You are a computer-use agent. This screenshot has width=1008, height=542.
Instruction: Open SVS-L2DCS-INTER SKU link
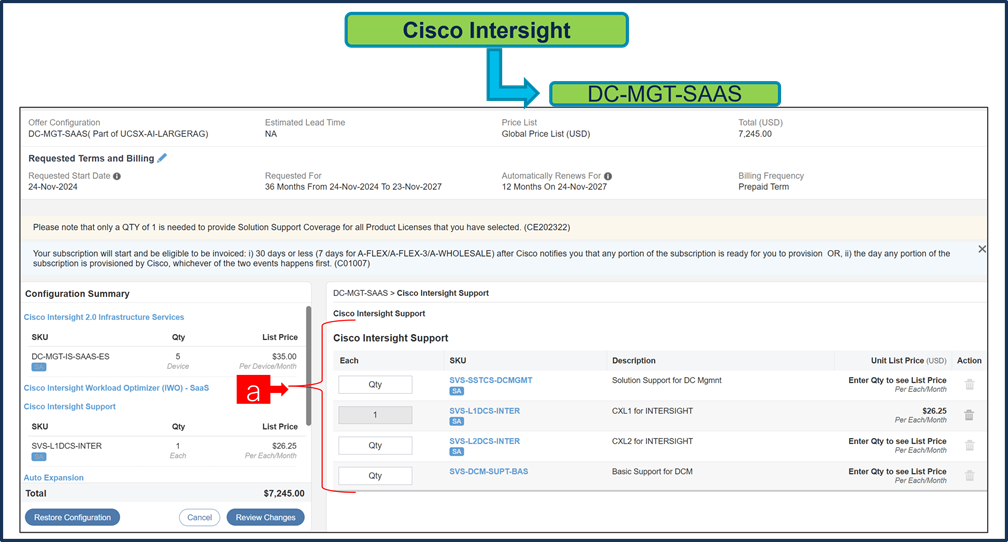pyautogui.click(x=485, y=441)
